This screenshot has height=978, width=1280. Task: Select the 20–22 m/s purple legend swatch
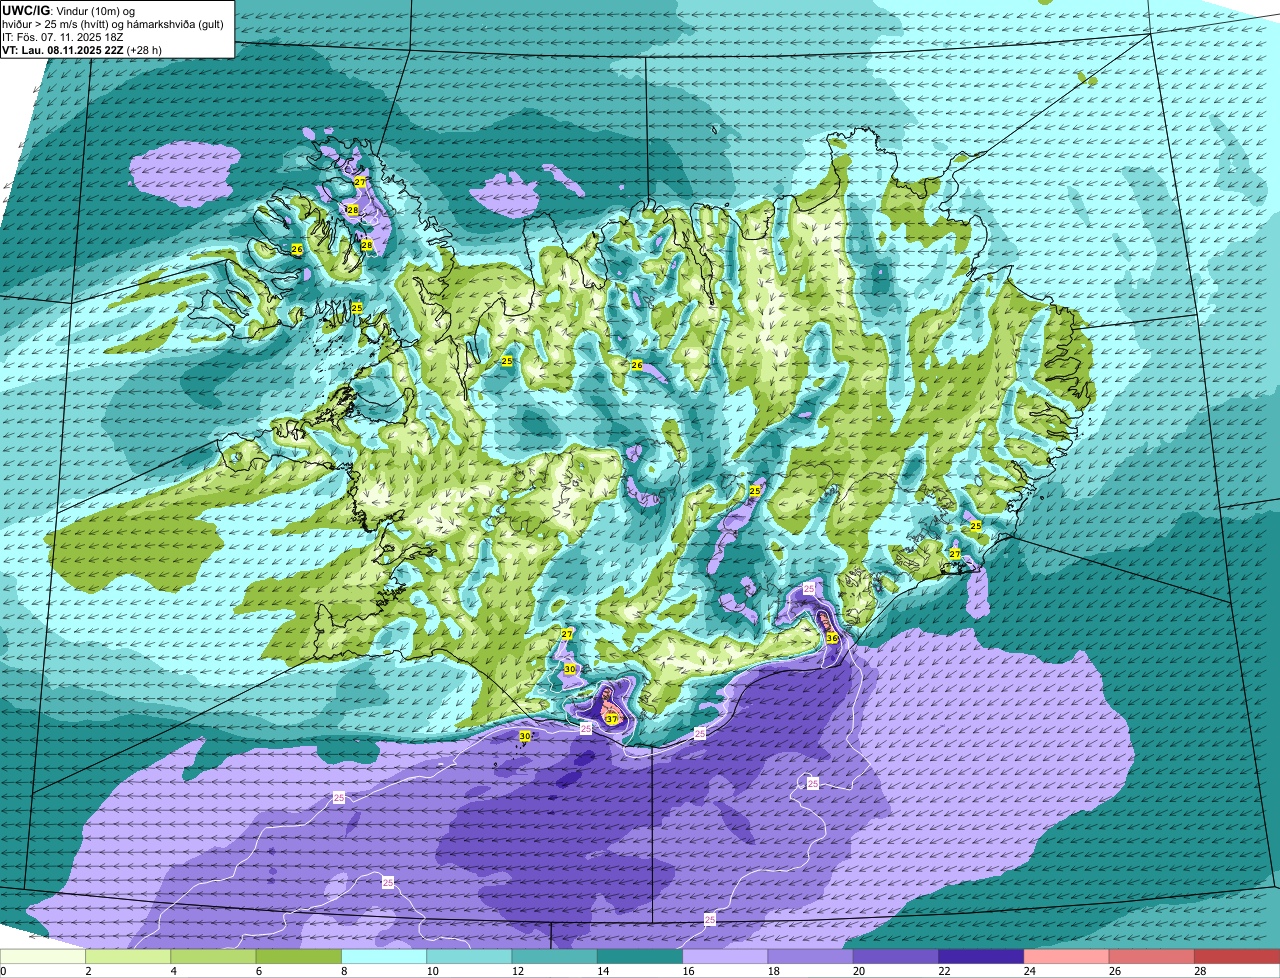pyautogui.click(x=896, y=956)
